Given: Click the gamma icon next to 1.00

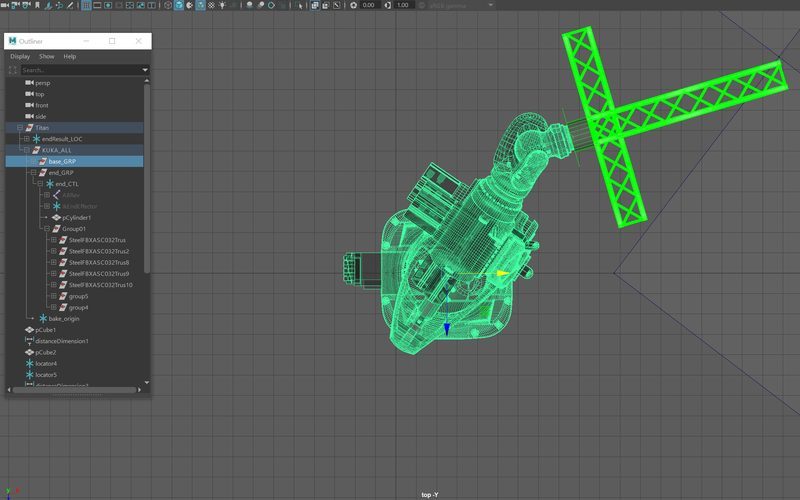Looking at the screenshot, I should tap(387, 5).
